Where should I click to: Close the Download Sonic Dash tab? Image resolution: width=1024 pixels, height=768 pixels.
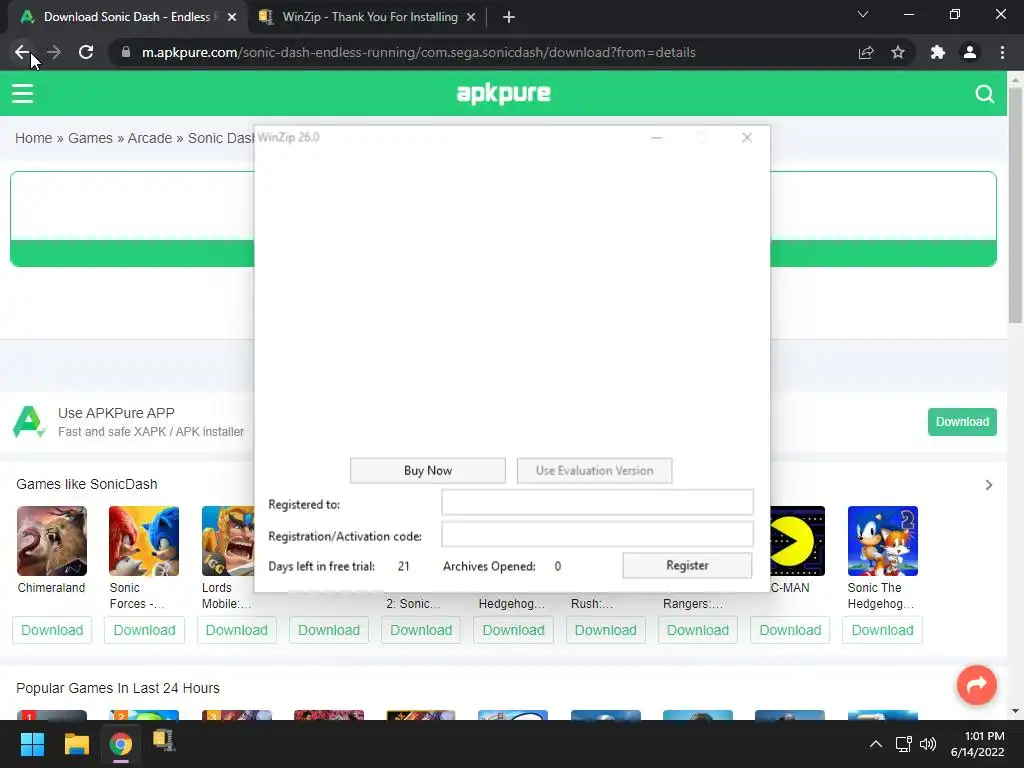pyautogui.click(x=232, y=17)
